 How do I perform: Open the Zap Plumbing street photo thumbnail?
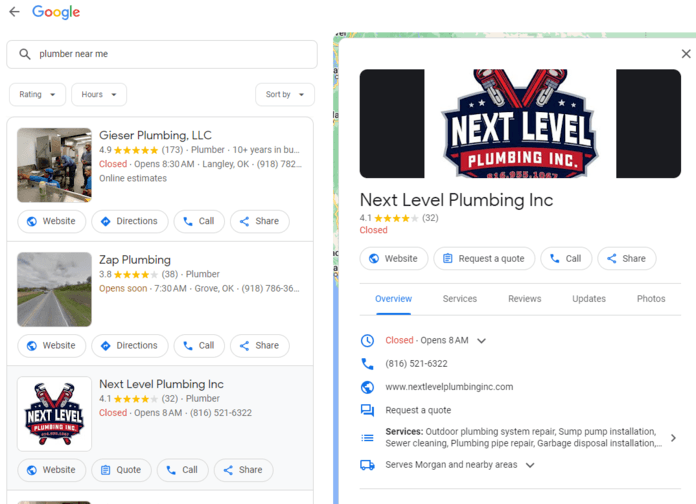55,290
